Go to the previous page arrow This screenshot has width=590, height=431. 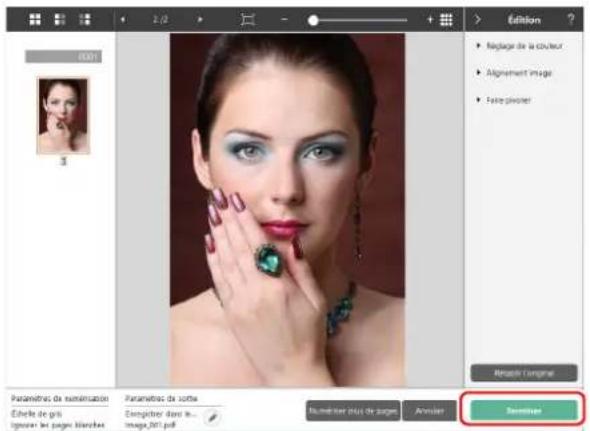(123, 20)
